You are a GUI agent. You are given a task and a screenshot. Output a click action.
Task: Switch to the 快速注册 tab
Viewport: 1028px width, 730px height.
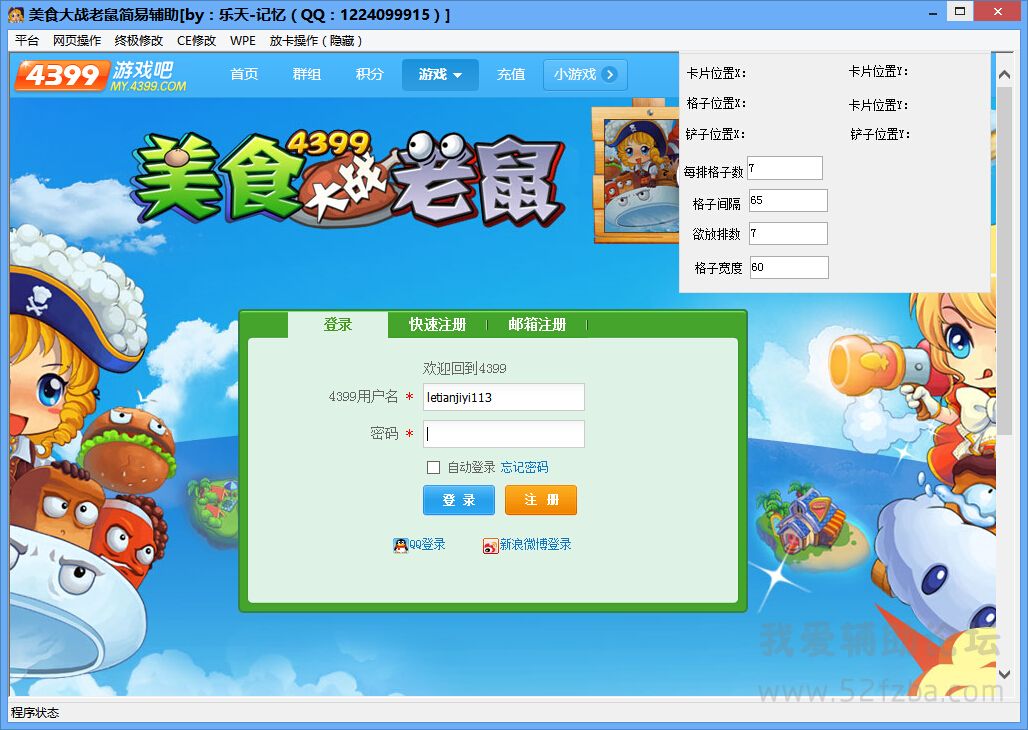click(437, 324)
